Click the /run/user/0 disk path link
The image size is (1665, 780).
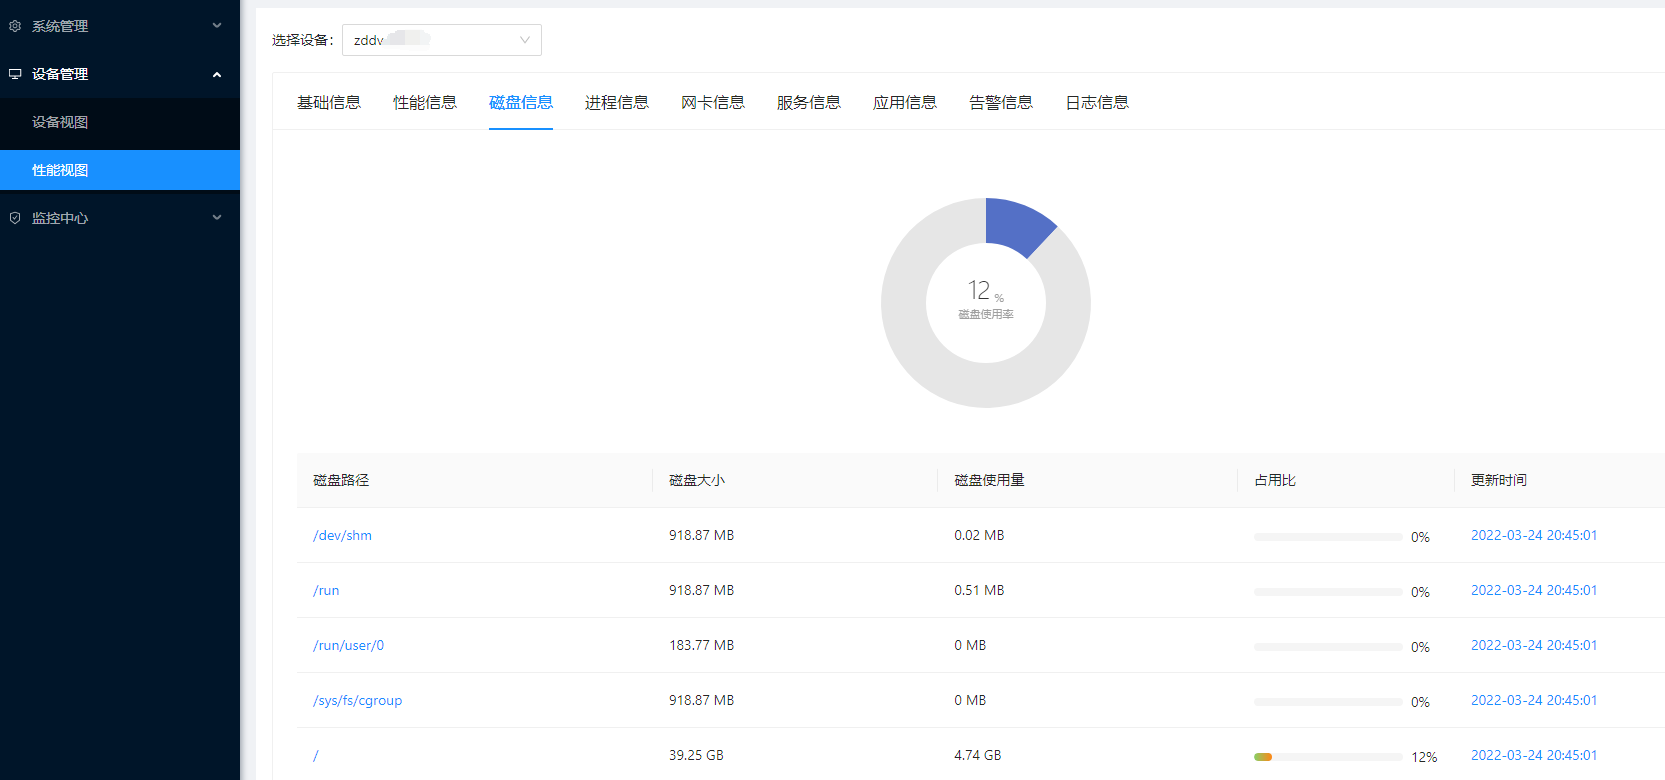coord(348,645)
